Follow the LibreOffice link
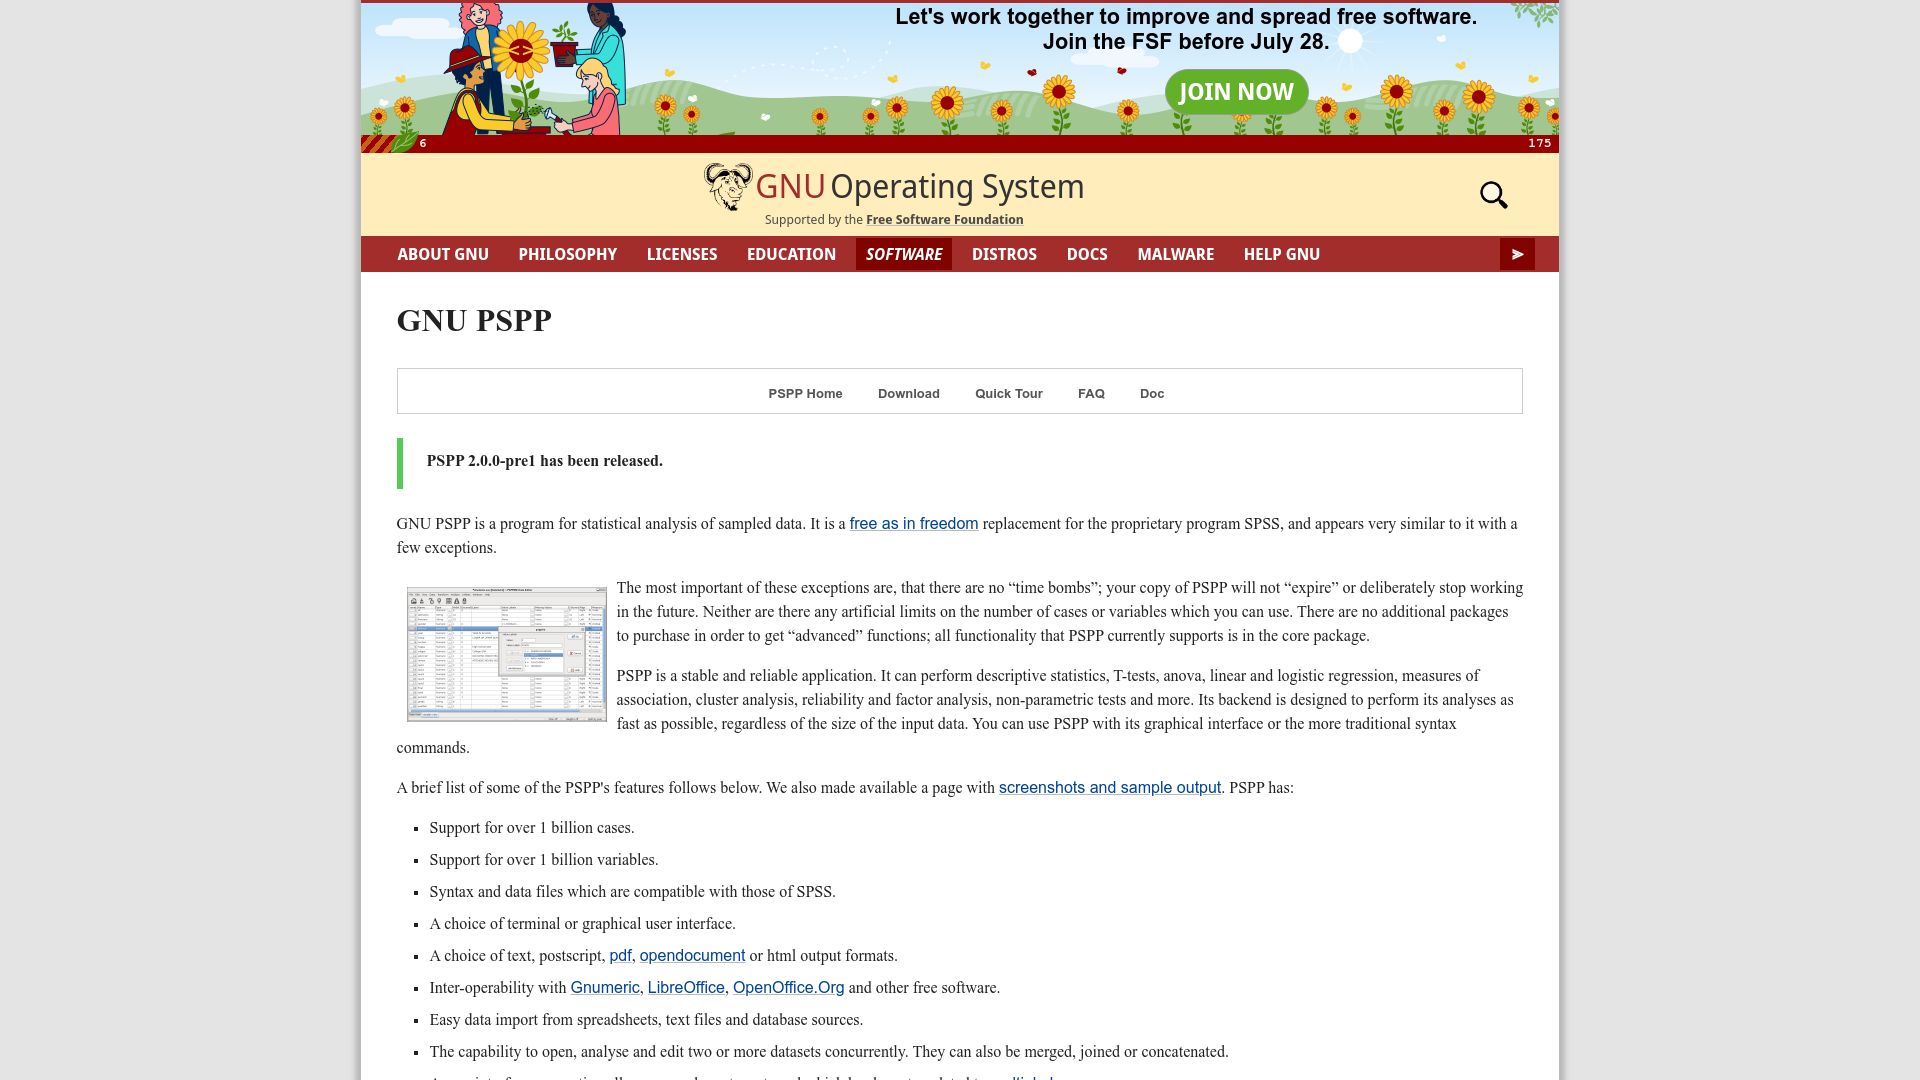The width and height of the screenshot is (1920, 1080). pyautogui.click(x=686, y=988)
